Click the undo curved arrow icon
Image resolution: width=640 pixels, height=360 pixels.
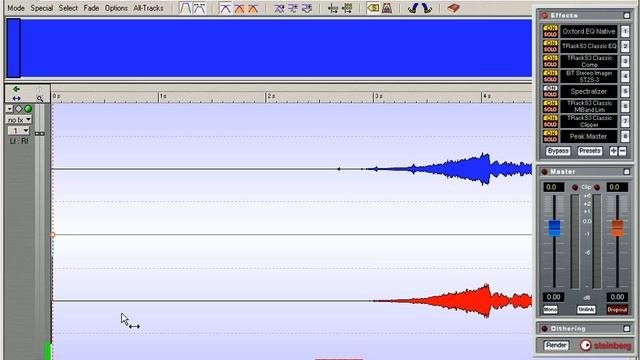(x=413, y=8)
